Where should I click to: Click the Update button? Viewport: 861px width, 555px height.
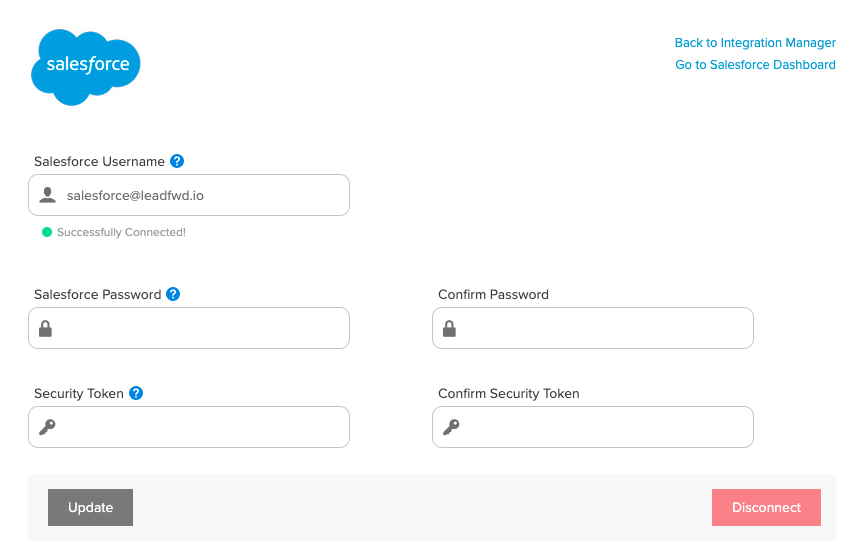(91, 507)
